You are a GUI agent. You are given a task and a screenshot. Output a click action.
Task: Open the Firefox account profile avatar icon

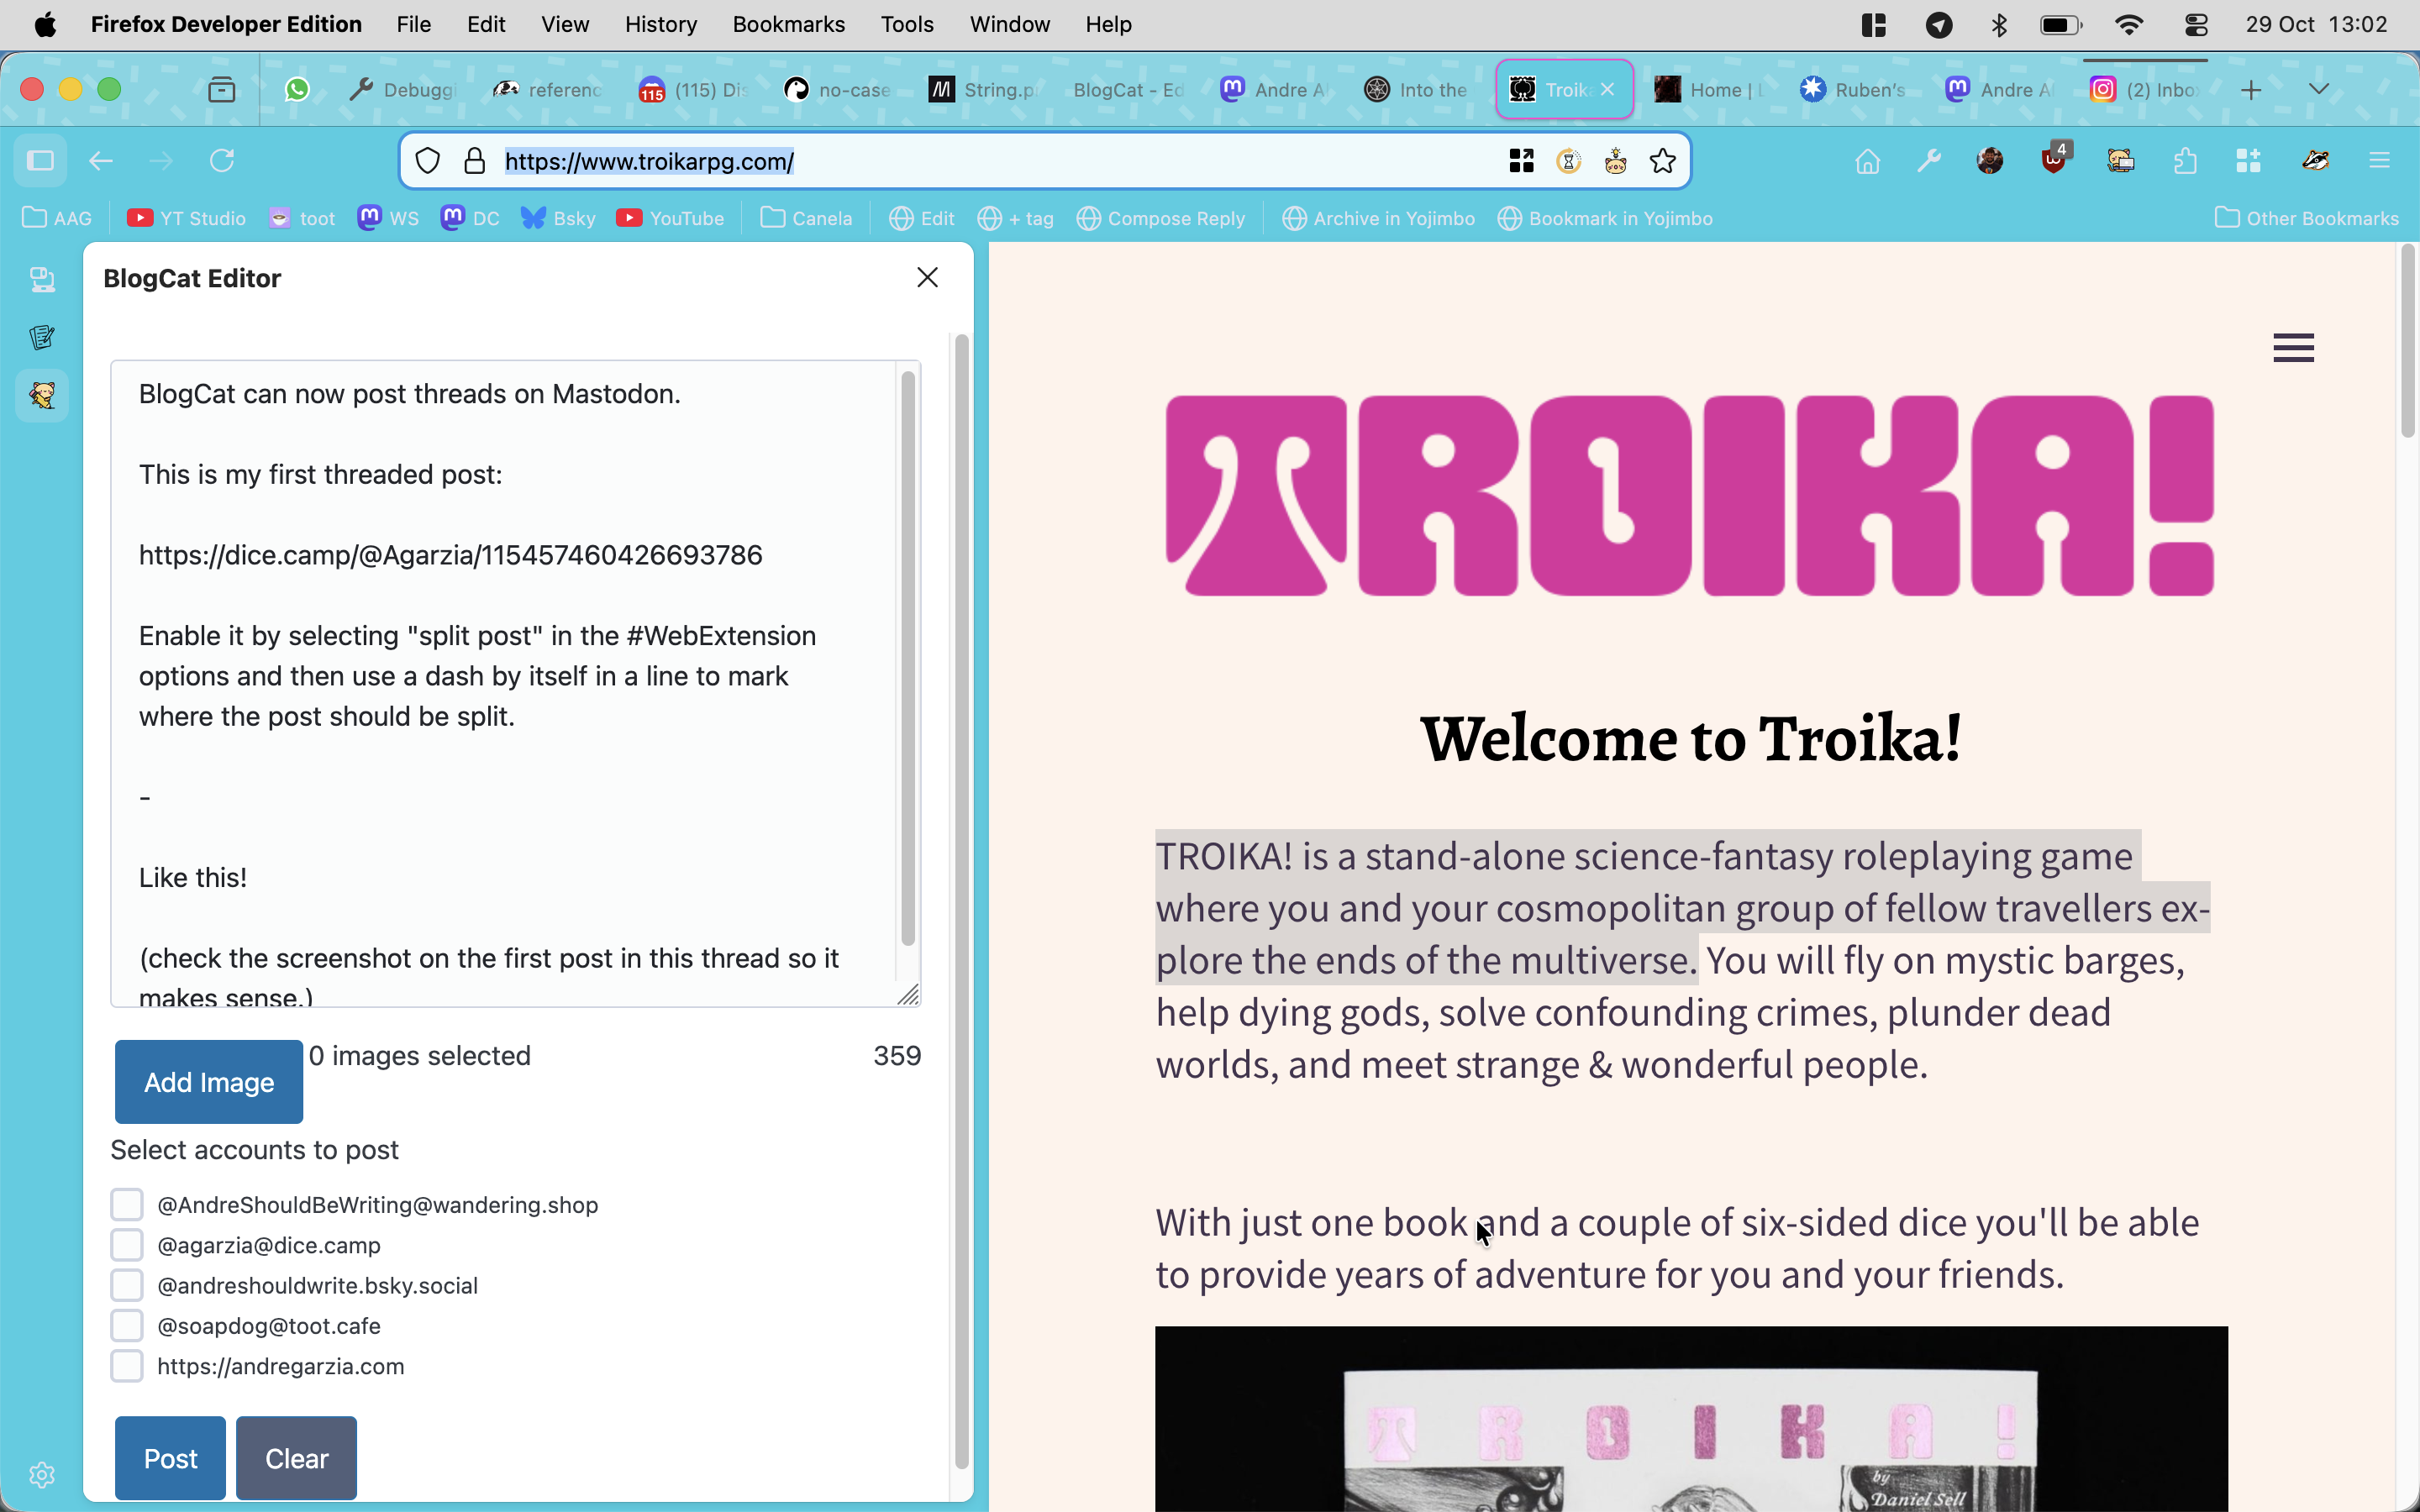[1990, 160]
